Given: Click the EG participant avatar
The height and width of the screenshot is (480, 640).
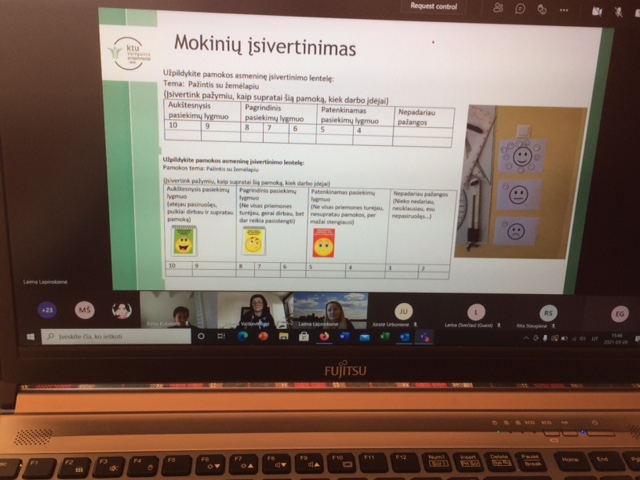Looking at the screenshot, I should click(620, 314).
